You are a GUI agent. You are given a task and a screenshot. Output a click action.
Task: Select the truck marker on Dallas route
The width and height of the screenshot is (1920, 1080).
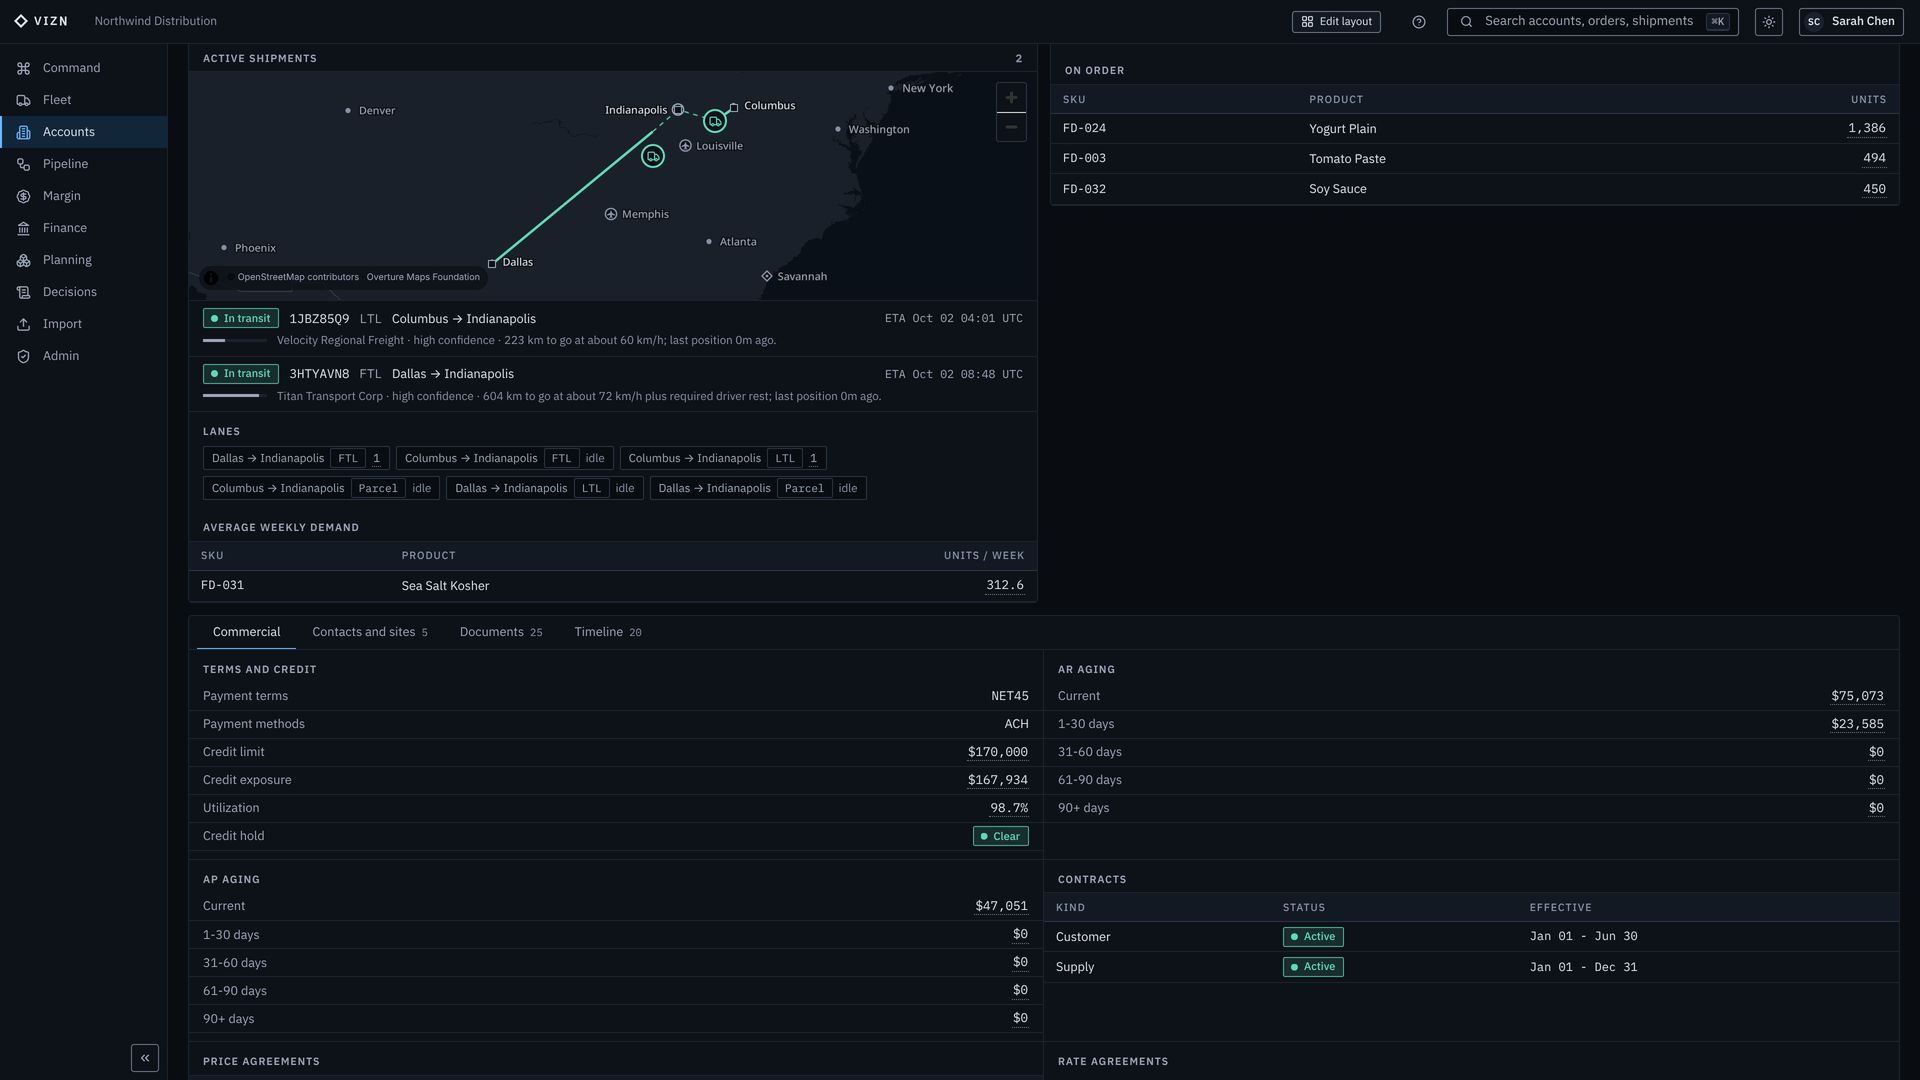(x=653, y=156)
